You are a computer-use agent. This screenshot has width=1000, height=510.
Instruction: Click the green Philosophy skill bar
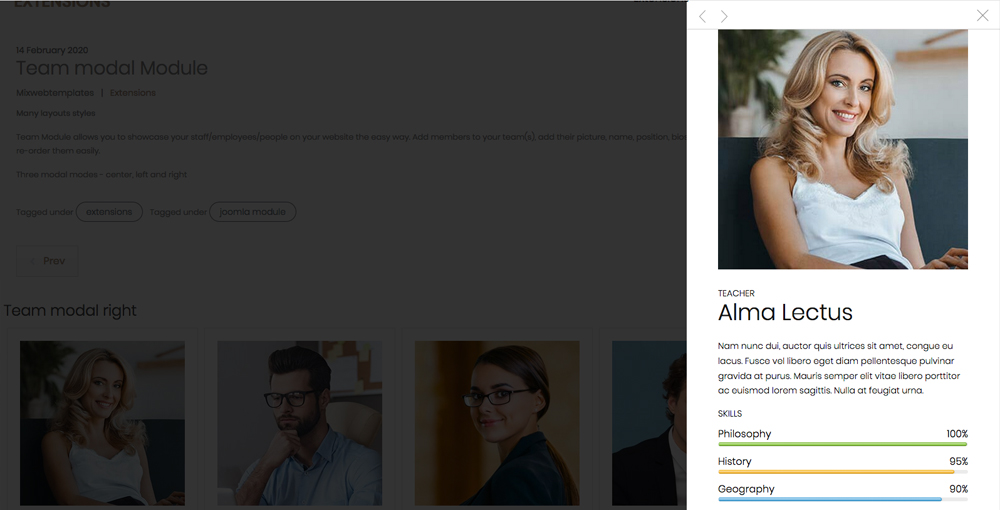tap(842, 443)
